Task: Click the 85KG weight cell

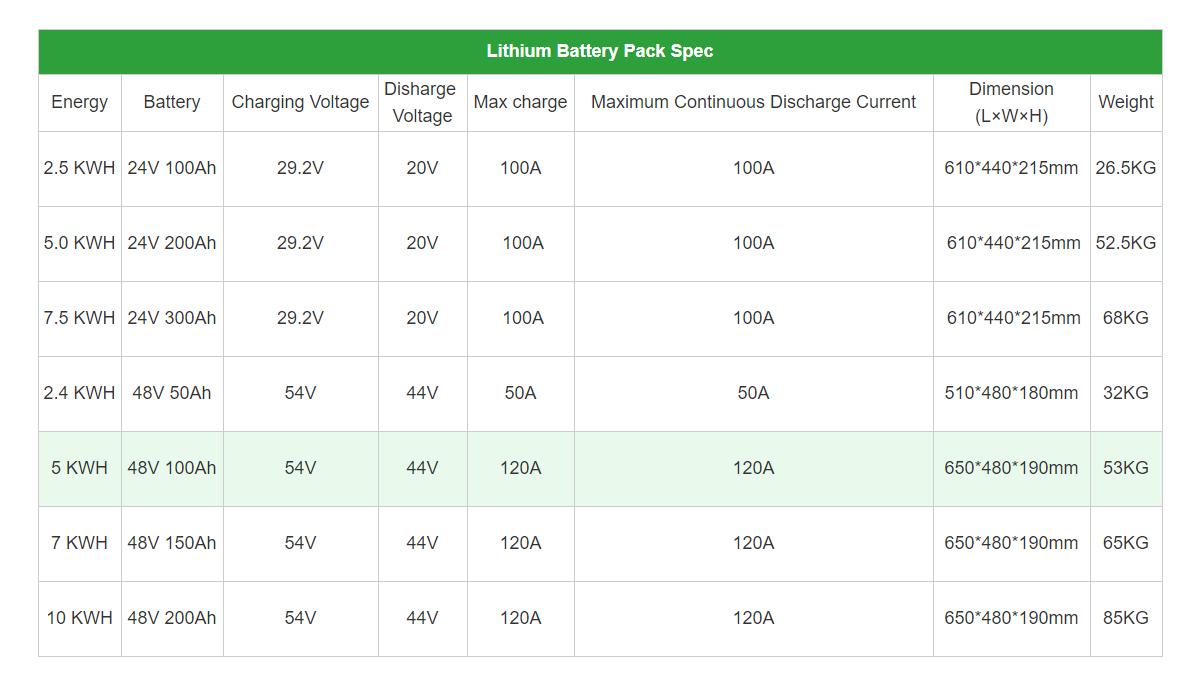Action: 1126,618
